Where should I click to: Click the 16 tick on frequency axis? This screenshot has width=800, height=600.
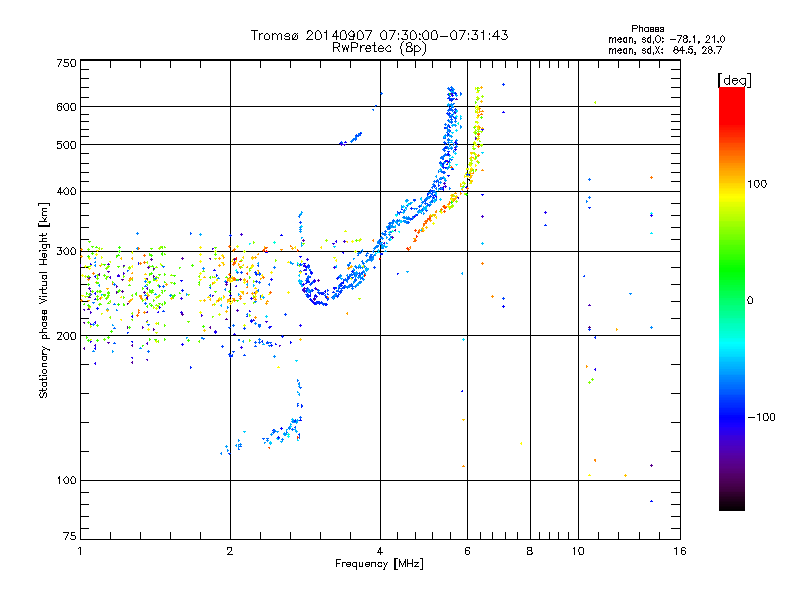678,551
